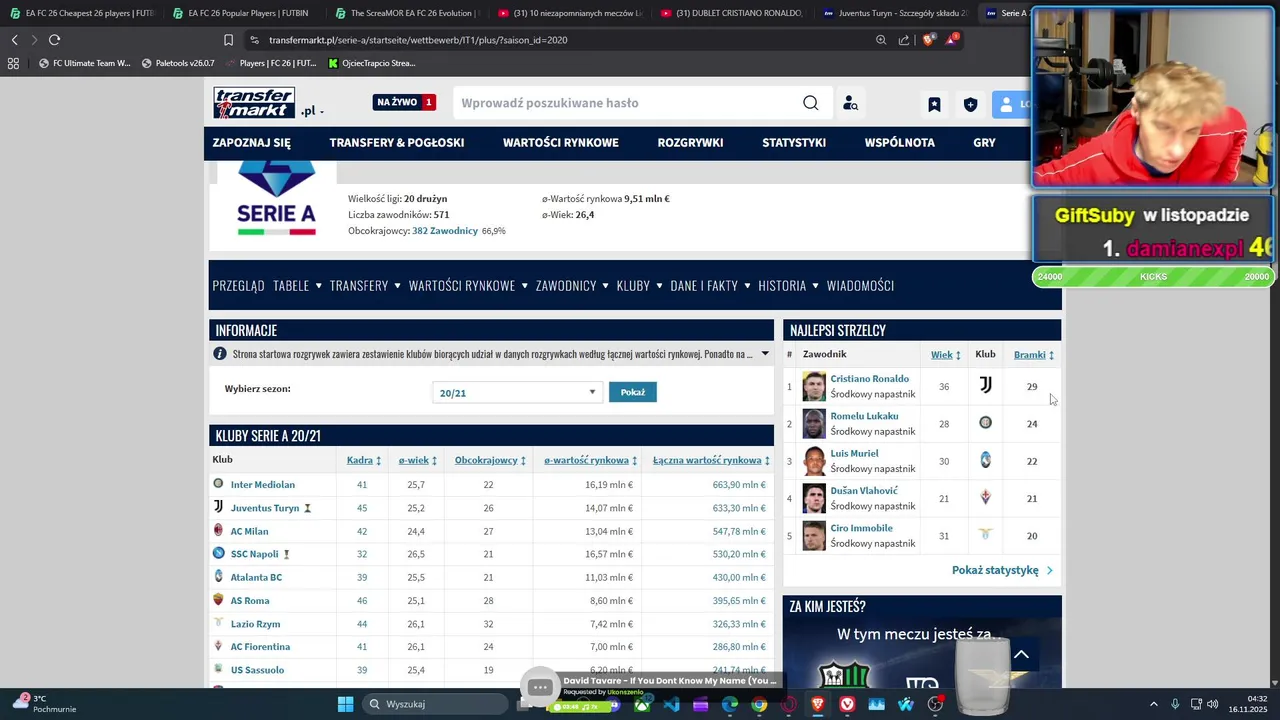Screen dimensions: 1280x720
Task: Open the expert user search icon
Action: (x=850, y=103)
